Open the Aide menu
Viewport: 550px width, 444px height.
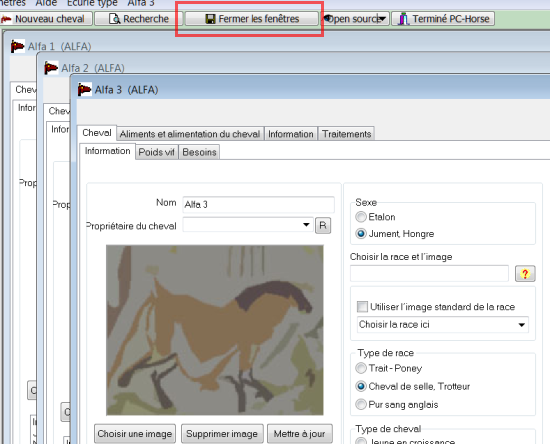46,3
